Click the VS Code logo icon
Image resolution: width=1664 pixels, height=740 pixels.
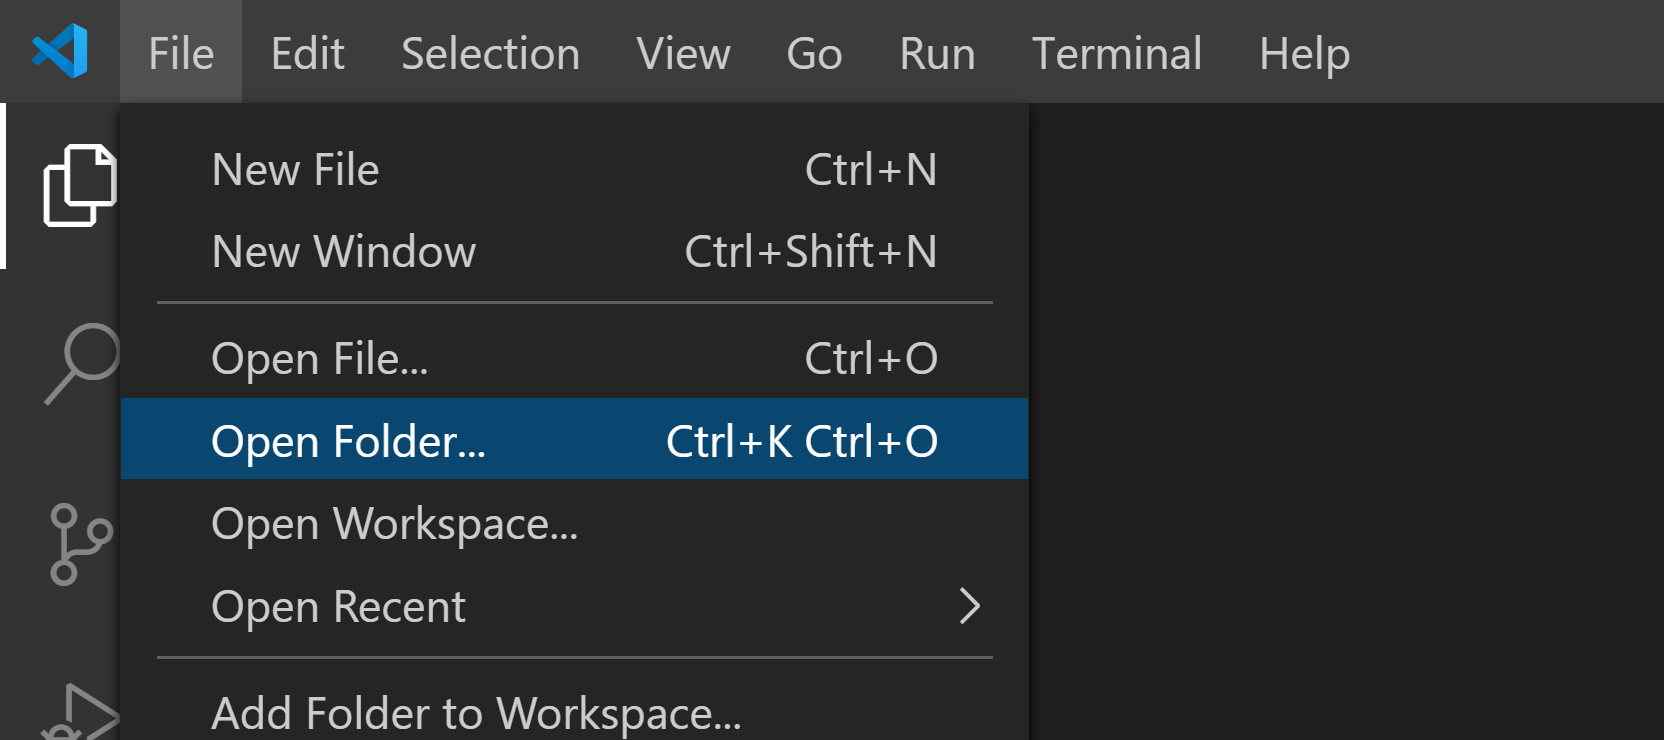60,51
